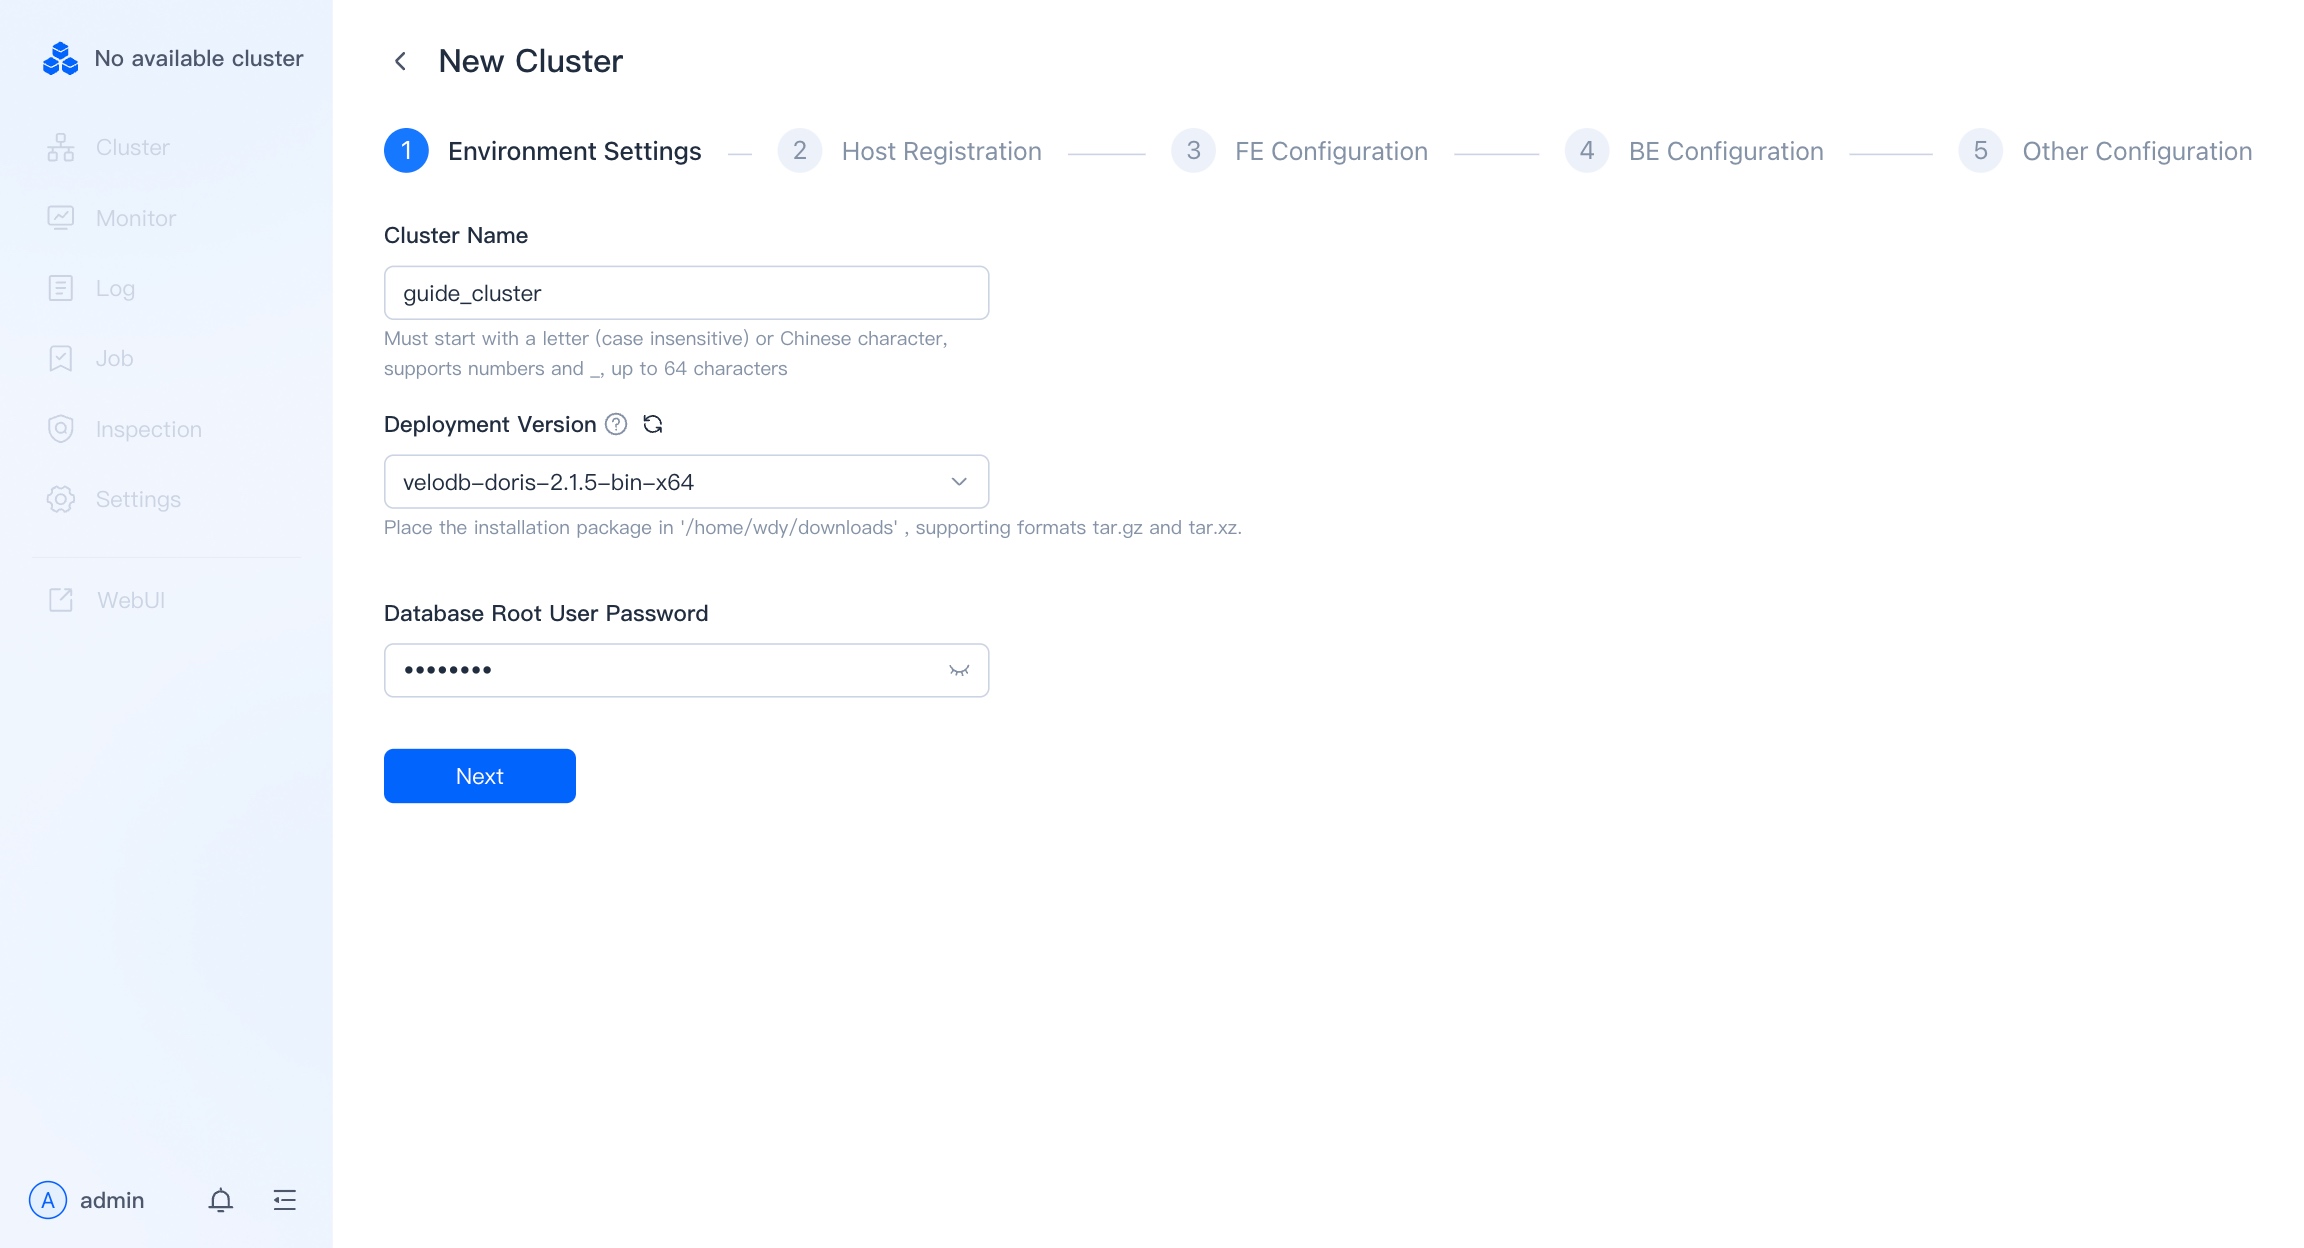
Task: Show the root password with eye toggle
Action: pyautogui.click(x=959, y=670)
